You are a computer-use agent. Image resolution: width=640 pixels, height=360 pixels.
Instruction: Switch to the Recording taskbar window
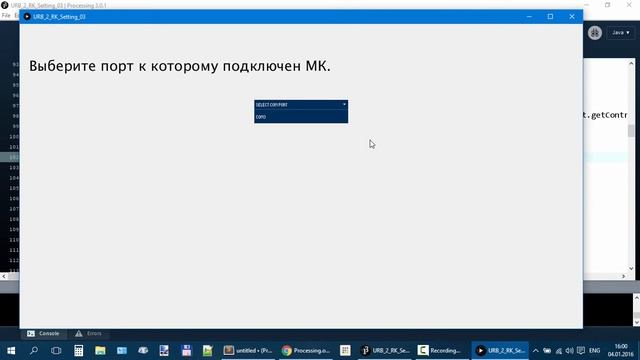441,351
